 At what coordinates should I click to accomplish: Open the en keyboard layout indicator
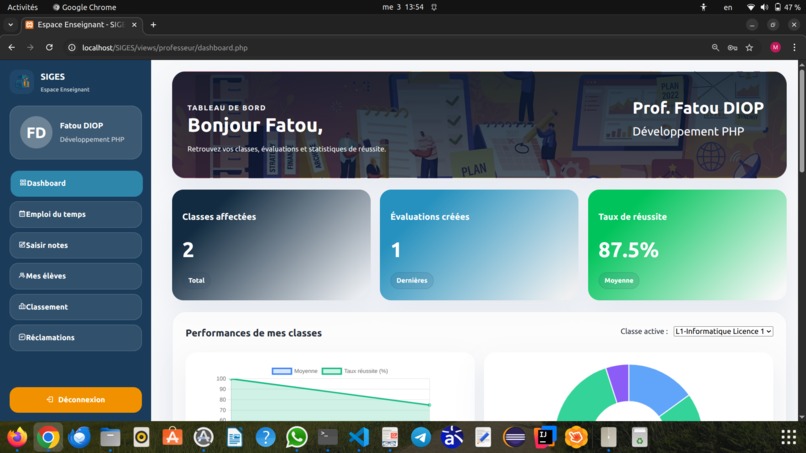click(728, 7)
